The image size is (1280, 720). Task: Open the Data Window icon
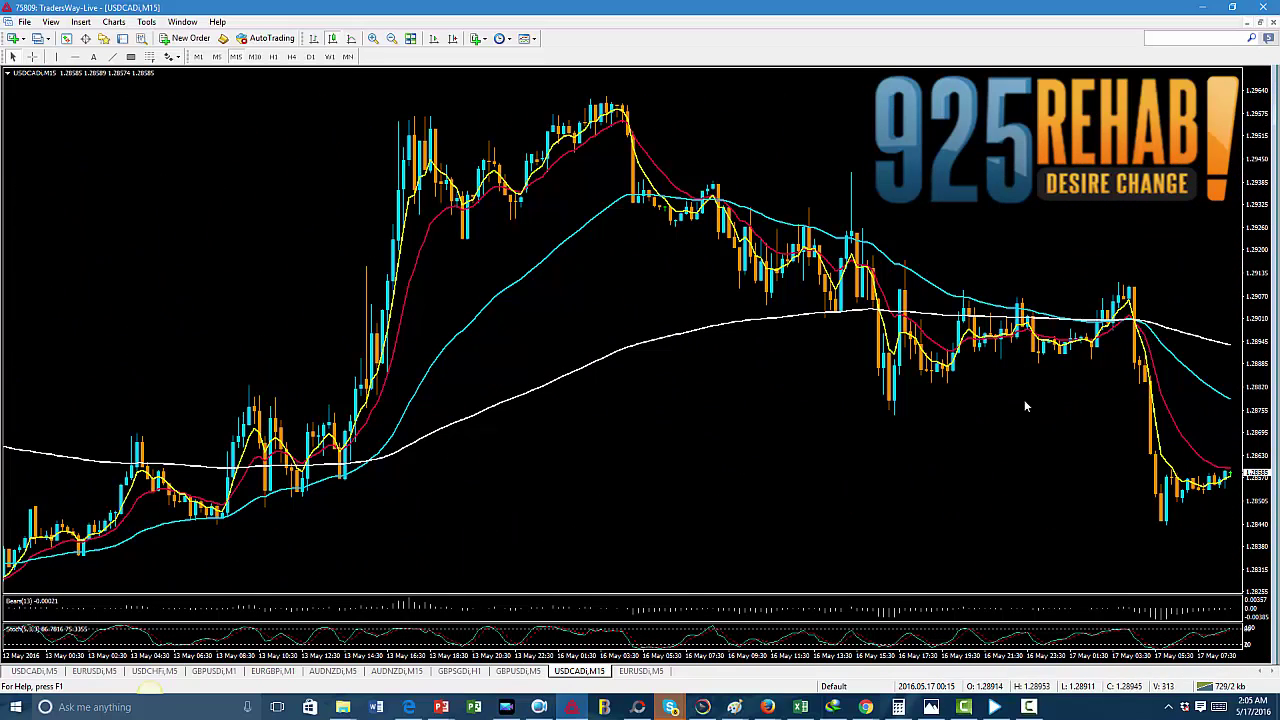click(85, 39)
